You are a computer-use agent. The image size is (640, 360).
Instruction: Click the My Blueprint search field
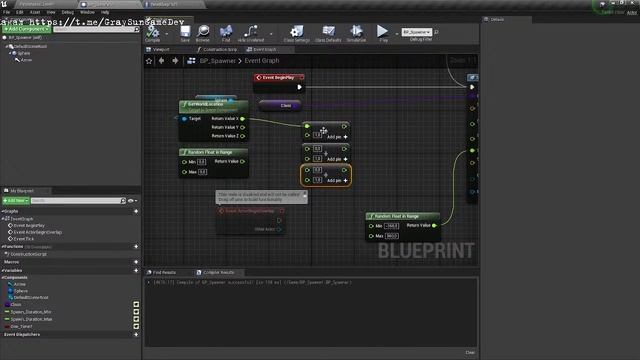point(78,201)
